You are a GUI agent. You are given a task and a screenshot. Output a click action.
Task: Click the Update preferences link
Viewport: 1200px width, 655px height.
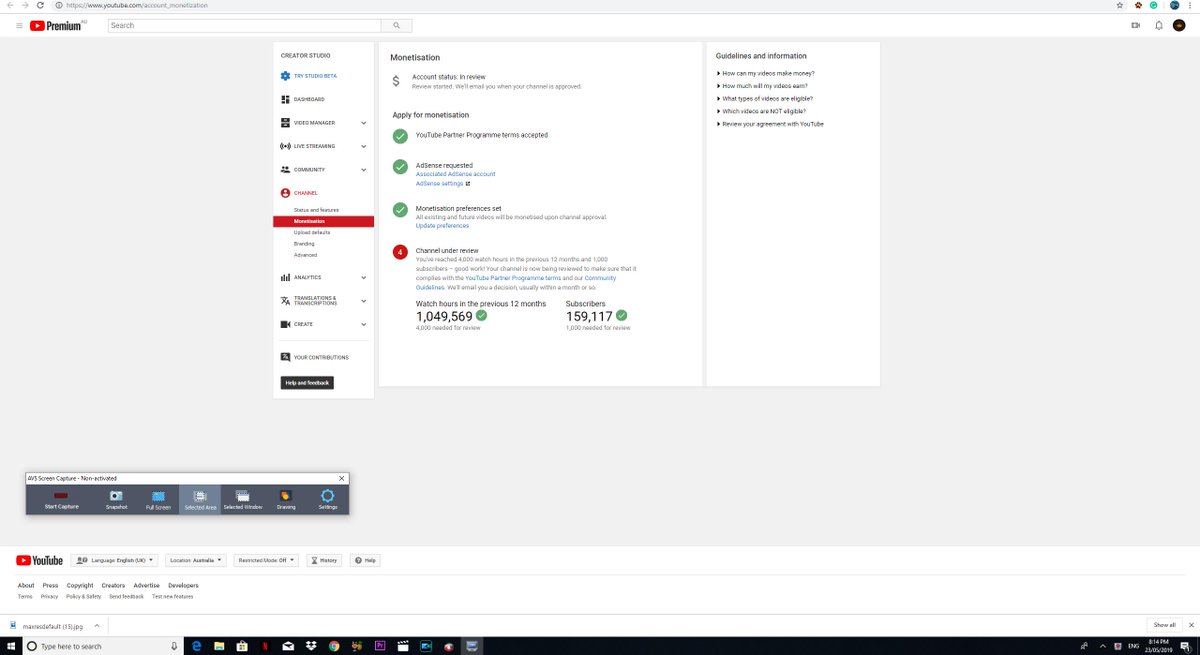442,226
